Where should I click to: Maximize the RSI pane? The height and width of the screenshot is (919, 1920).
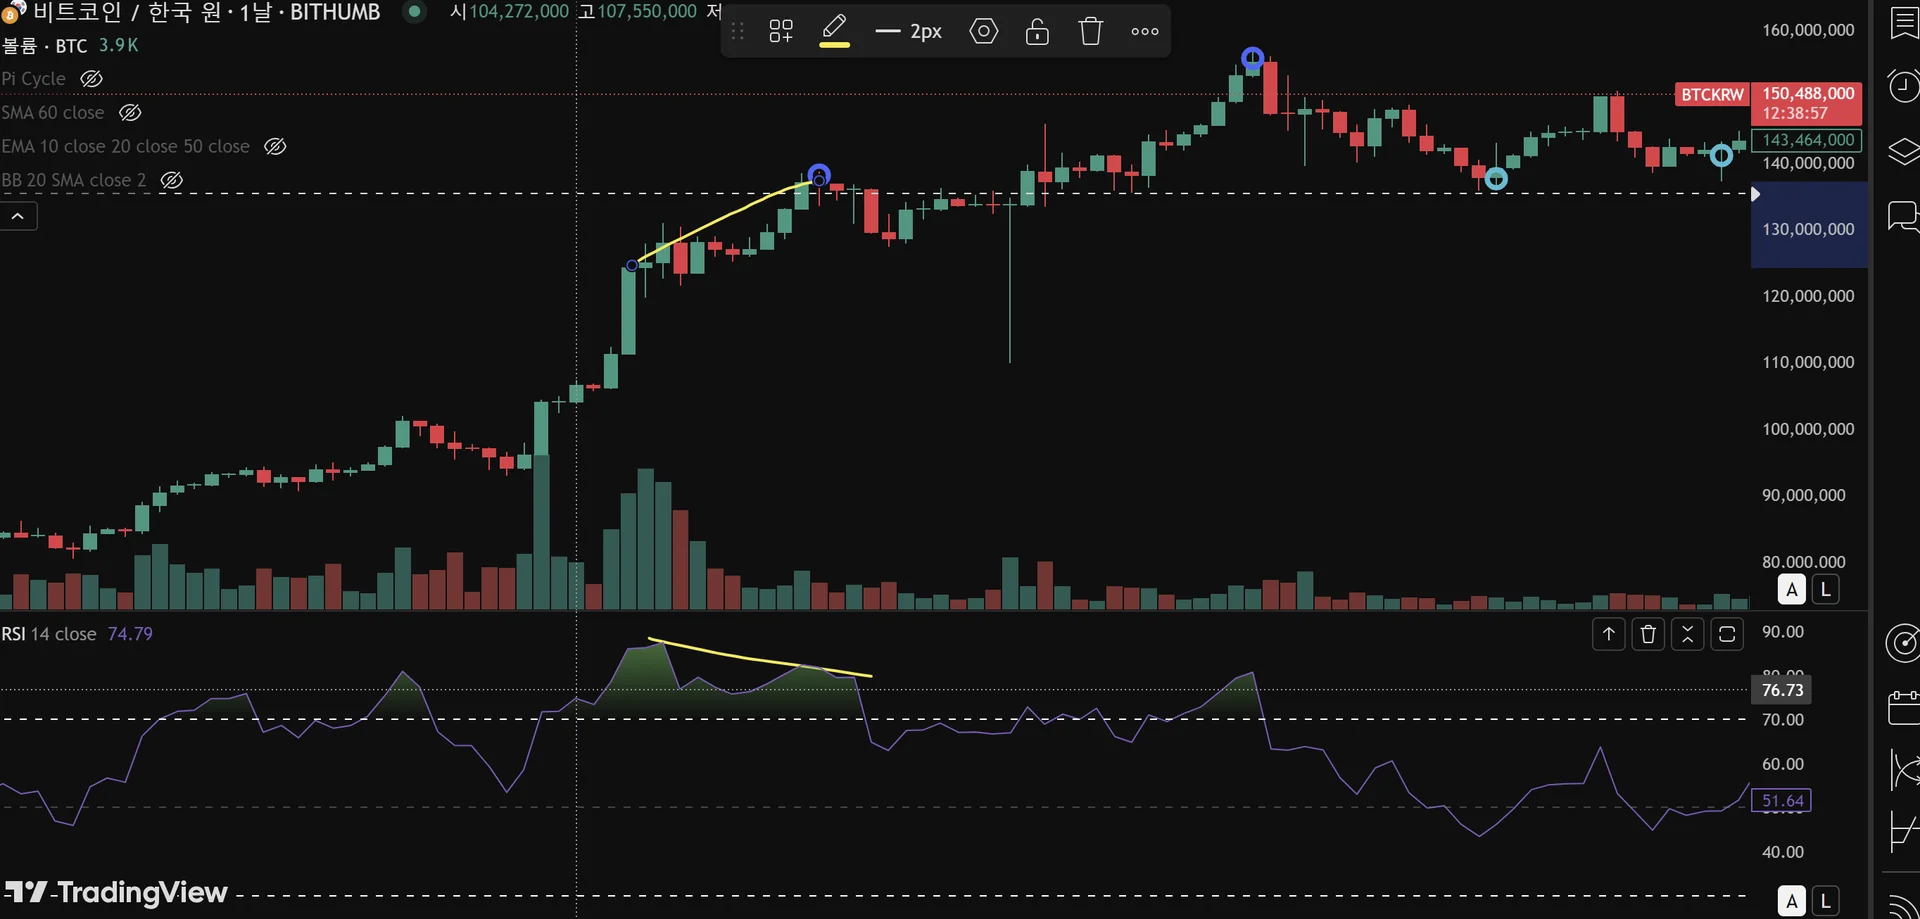point(1727,634)
